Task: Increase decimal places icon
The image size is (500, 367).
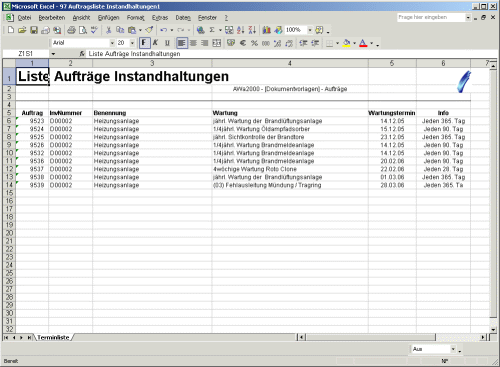Action: [x=277, y=43]
